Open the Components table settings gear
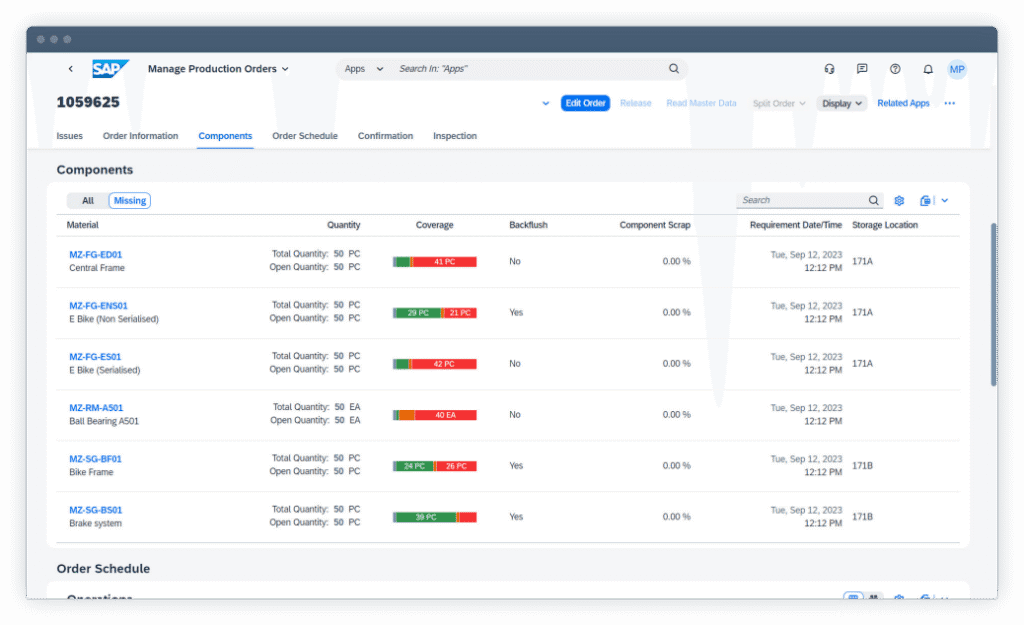1024x625 pixels. click(x=899, y=201)
